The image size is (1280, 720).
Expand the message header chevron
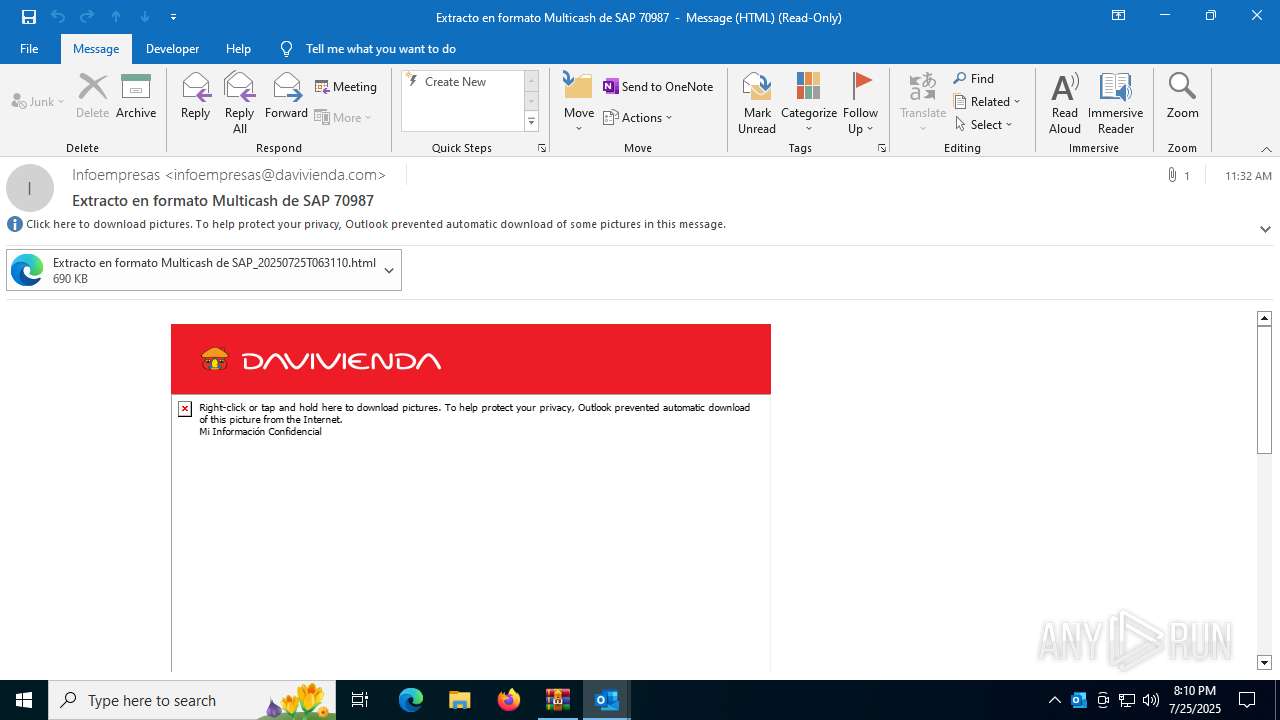[x=1265, y=229]
